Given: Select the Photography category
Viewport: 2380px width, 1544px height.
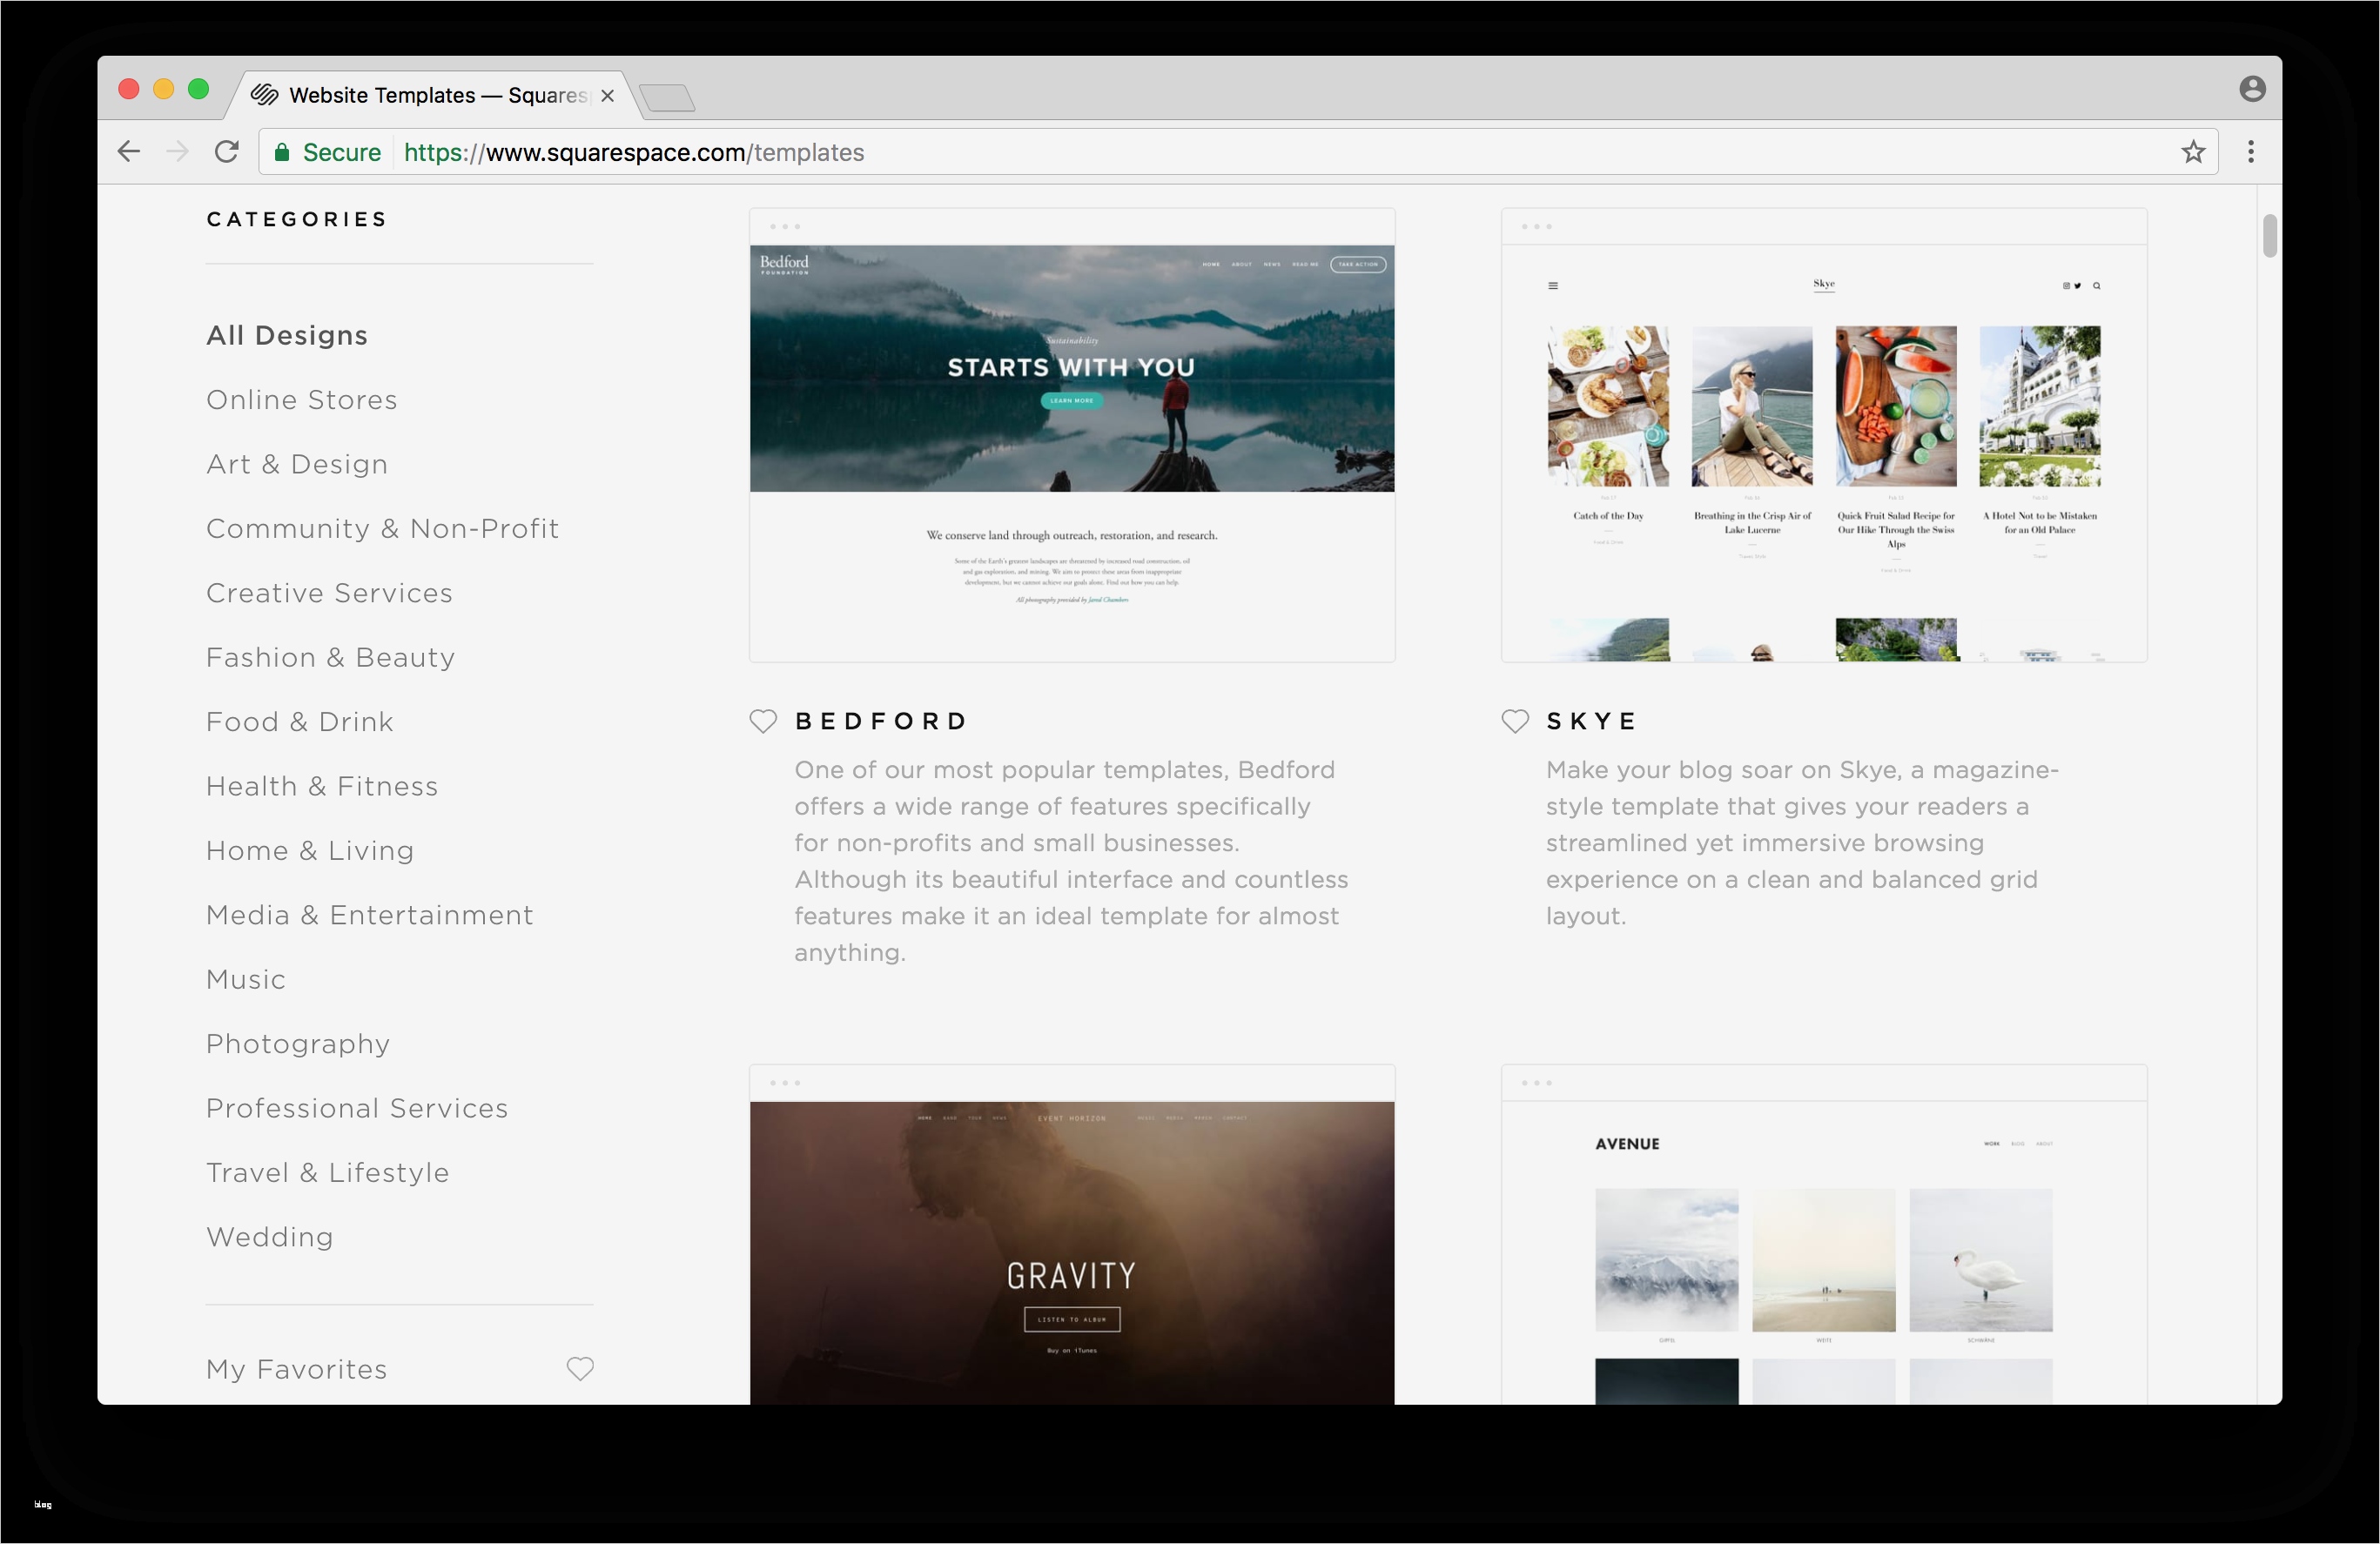Looking at the screenshot, I should click(297, 1044).
